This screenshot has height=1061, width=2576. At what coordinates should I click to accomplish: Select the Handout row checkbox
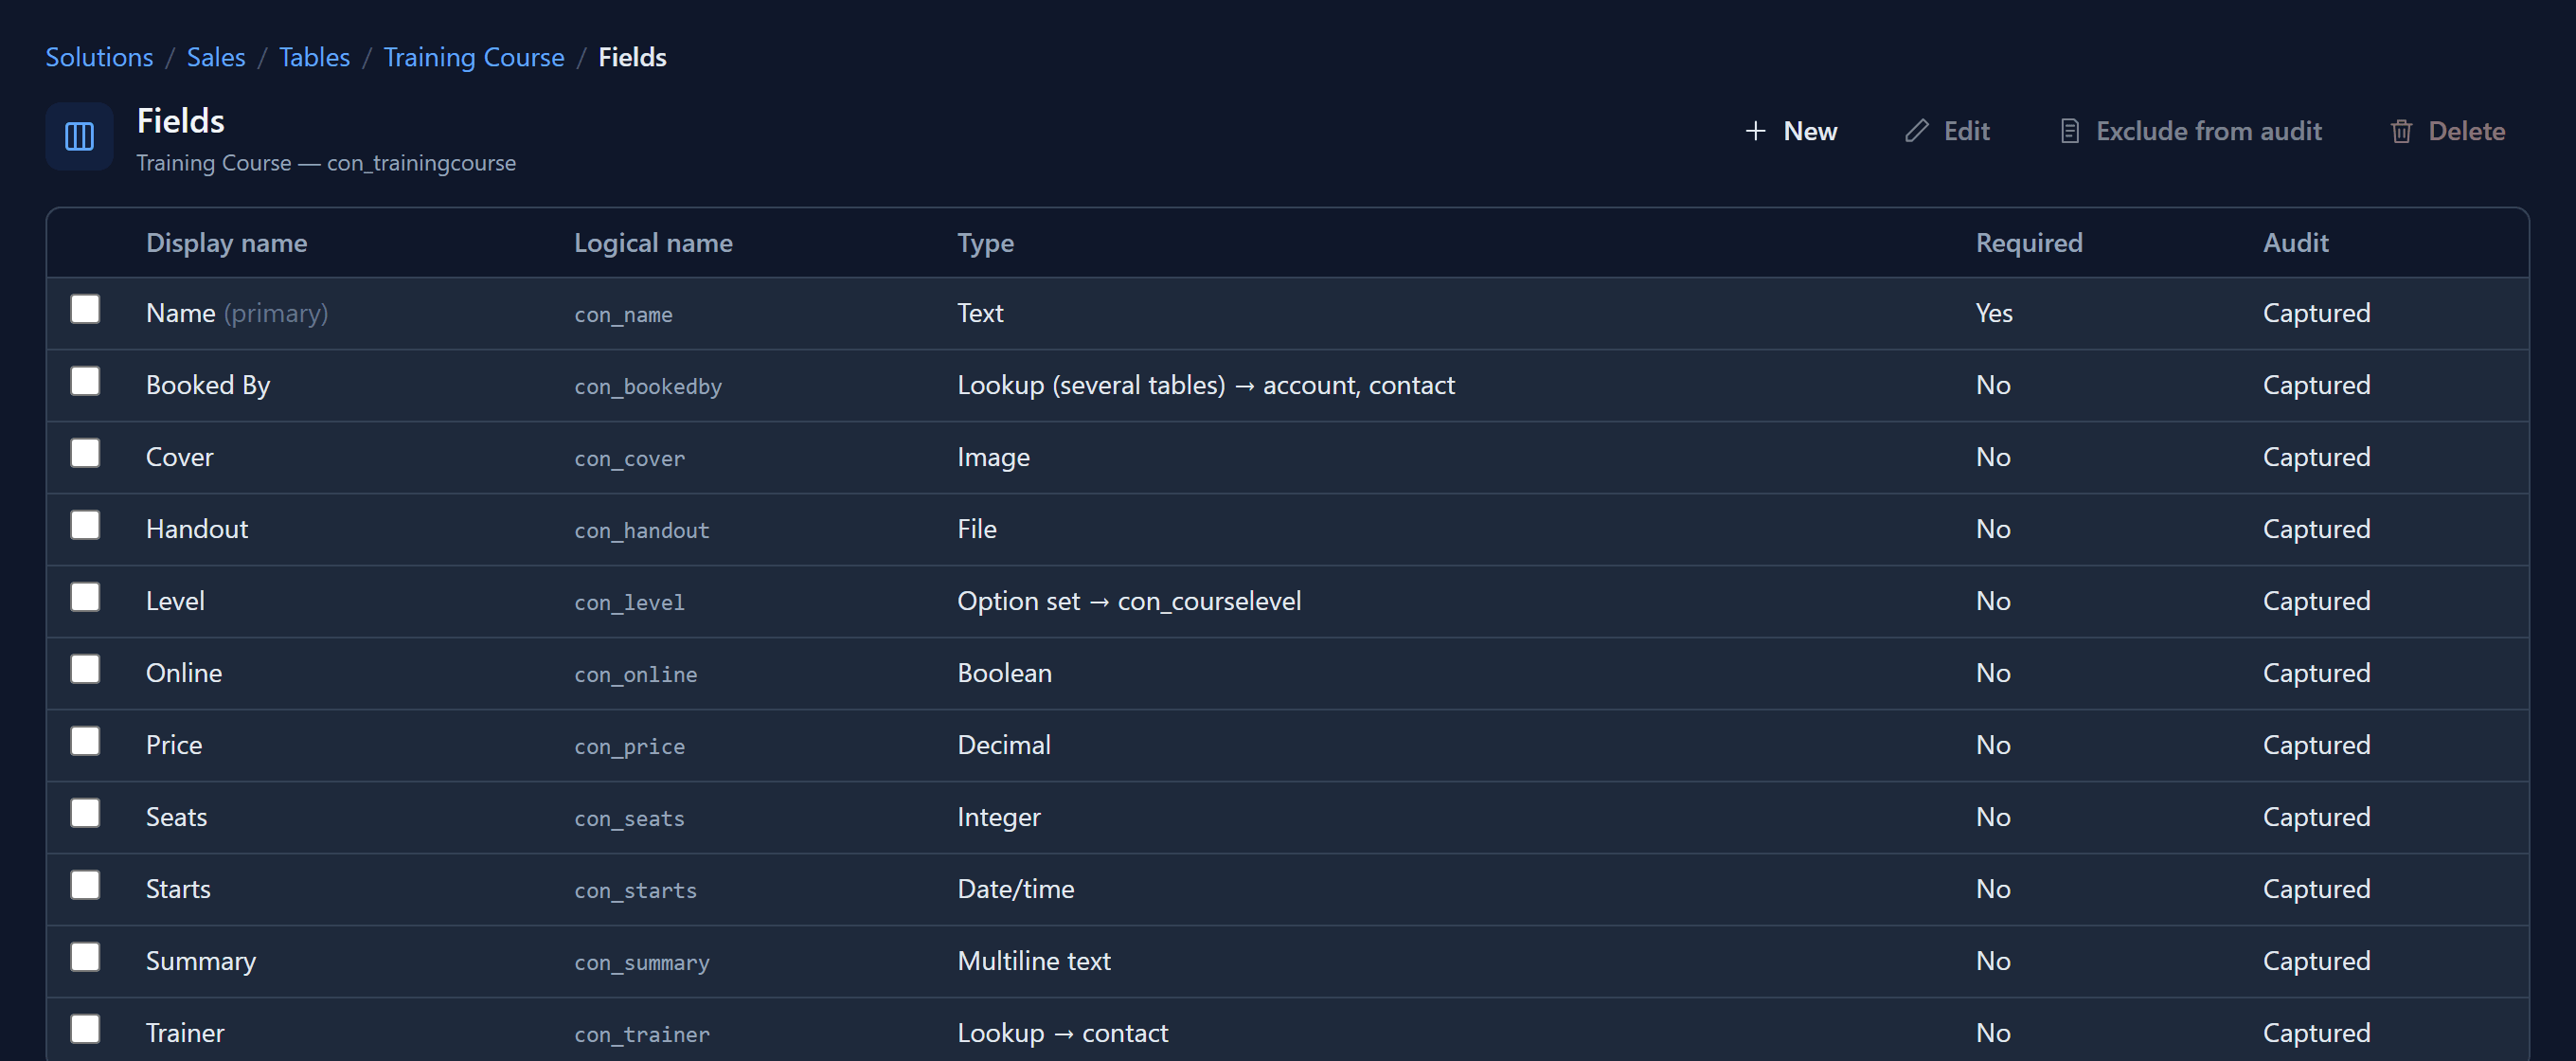(85, 525)
